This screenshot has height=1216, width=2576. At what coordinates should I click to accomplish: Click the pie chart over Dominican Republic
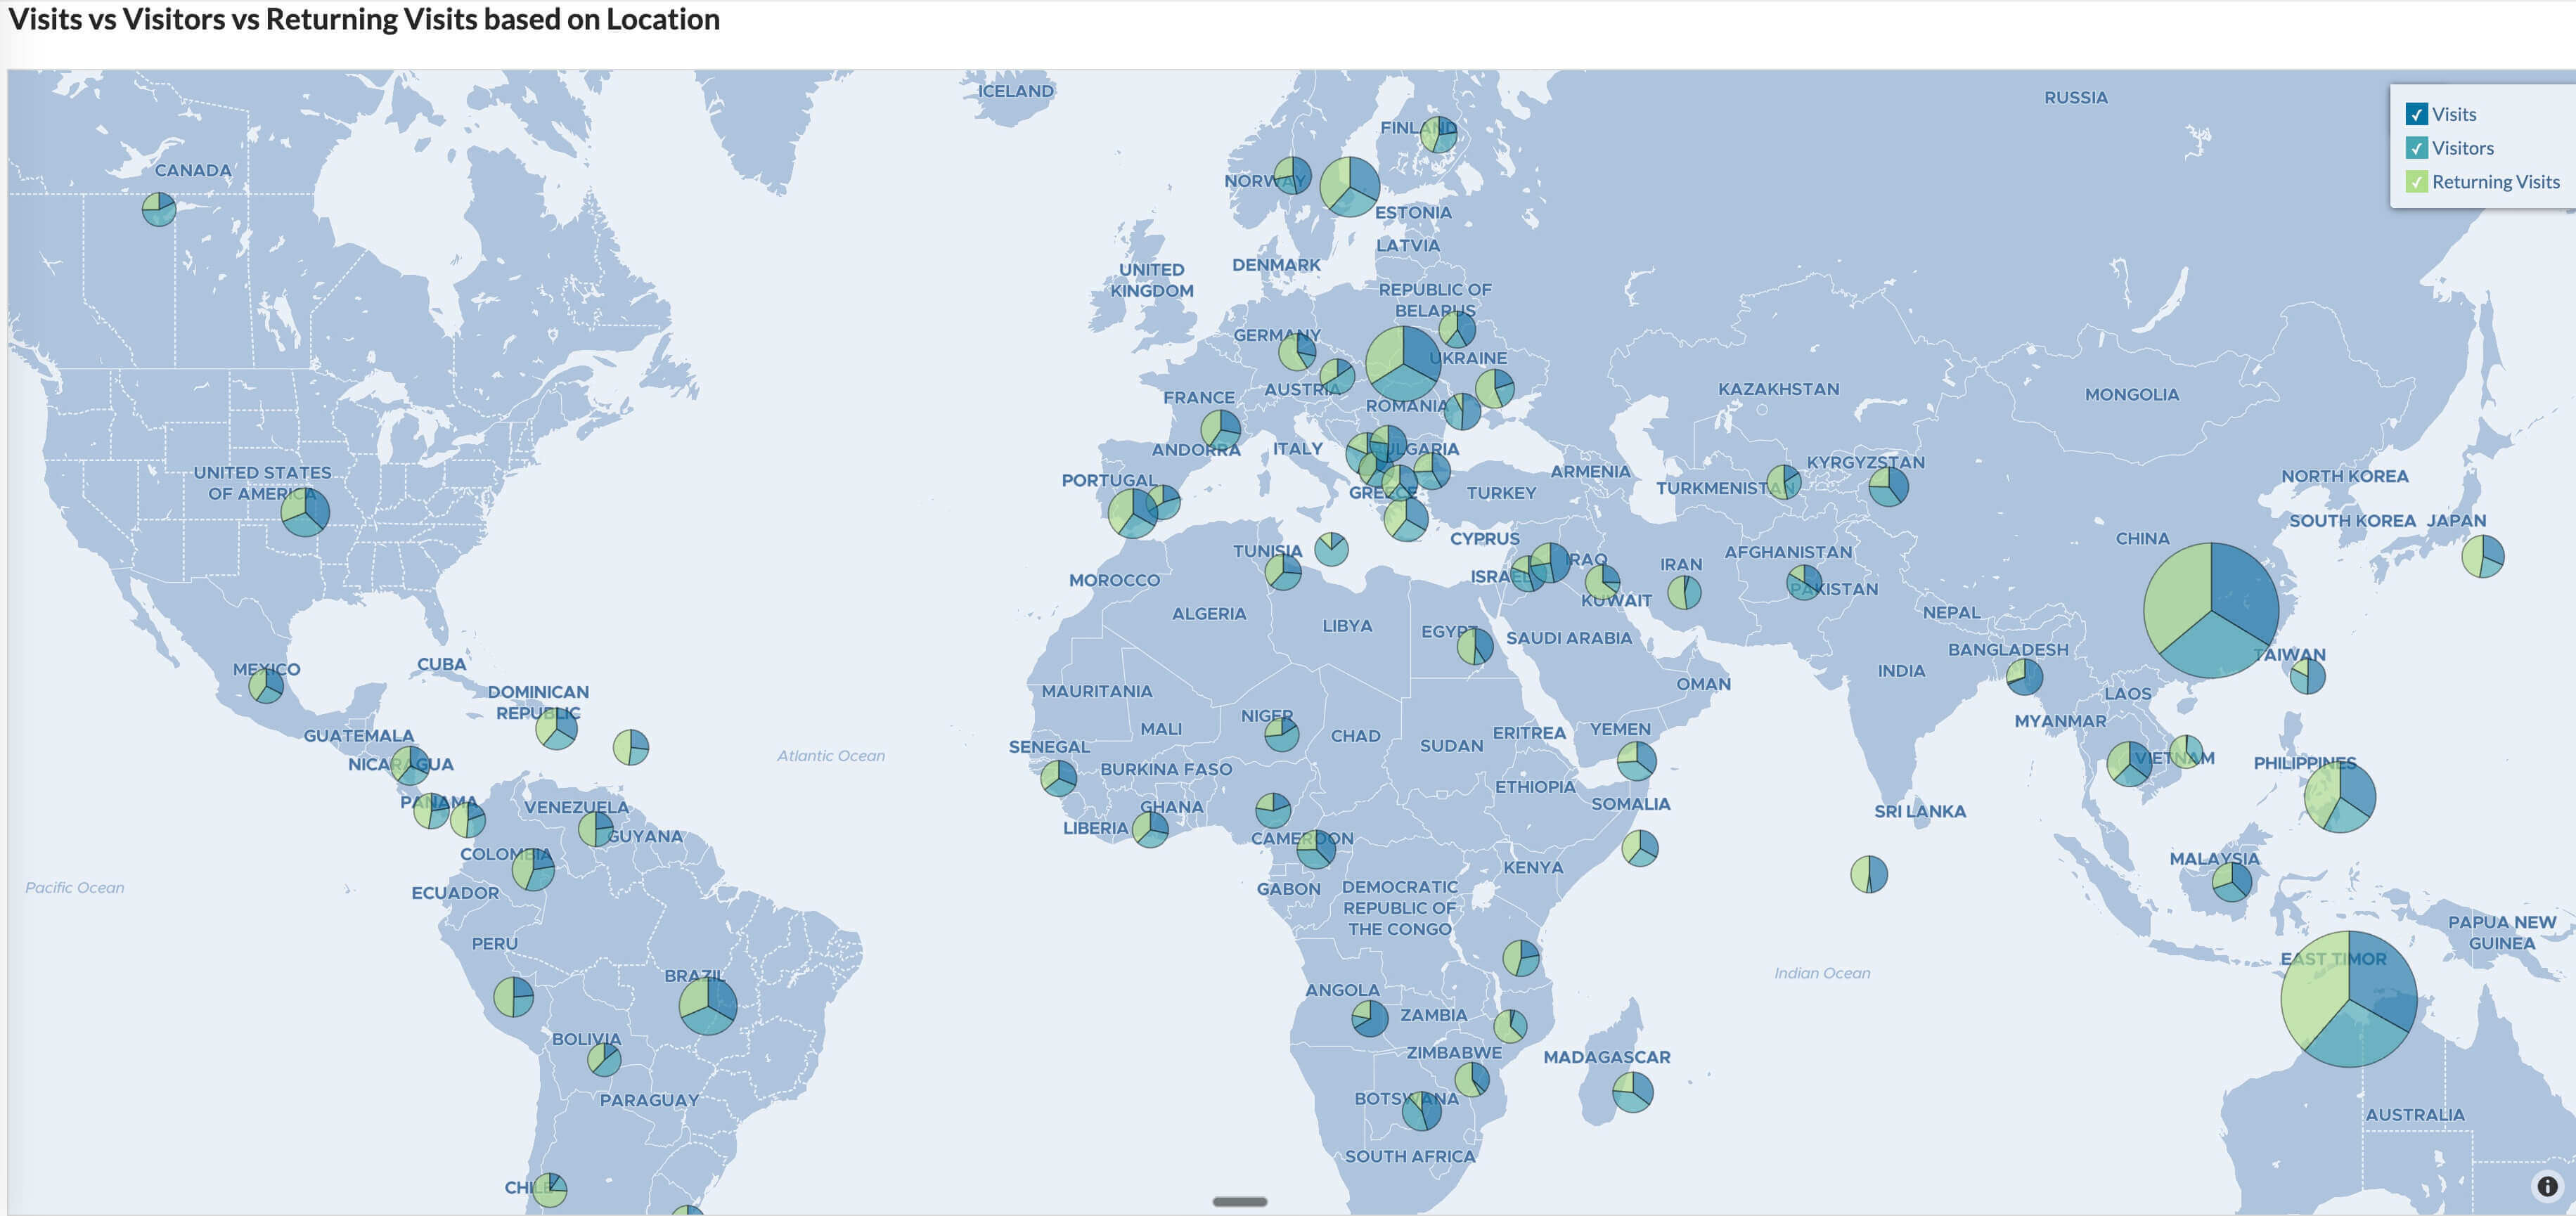point(556,728)
